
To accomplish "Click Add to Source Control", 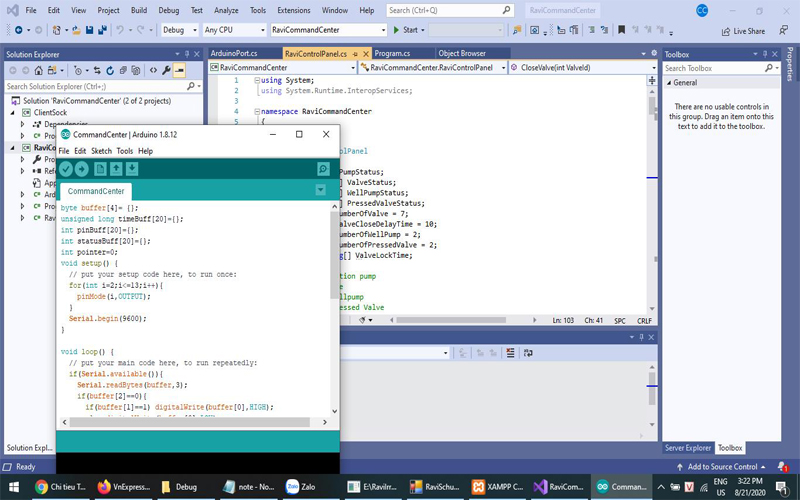I will pyautogui.click(x=721, y=466).
